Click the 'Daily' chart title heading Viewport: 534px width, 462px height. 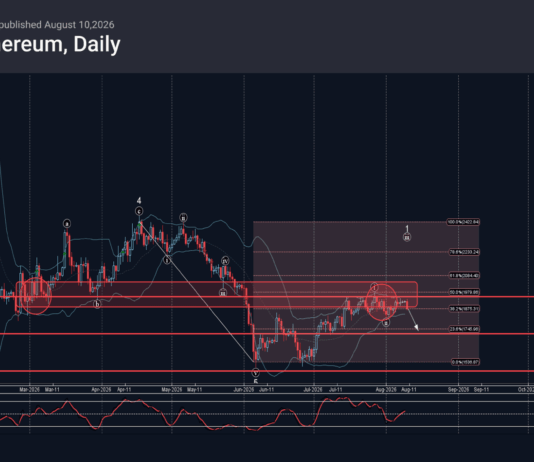point(97,45)
